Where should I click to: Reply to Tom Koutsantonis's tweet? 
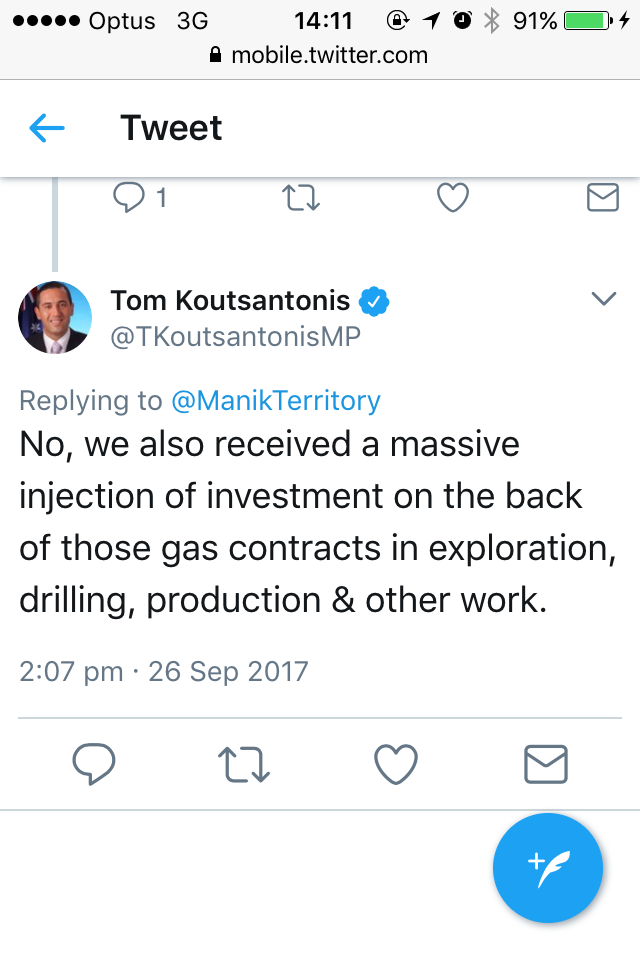click(x=95, y=765)
